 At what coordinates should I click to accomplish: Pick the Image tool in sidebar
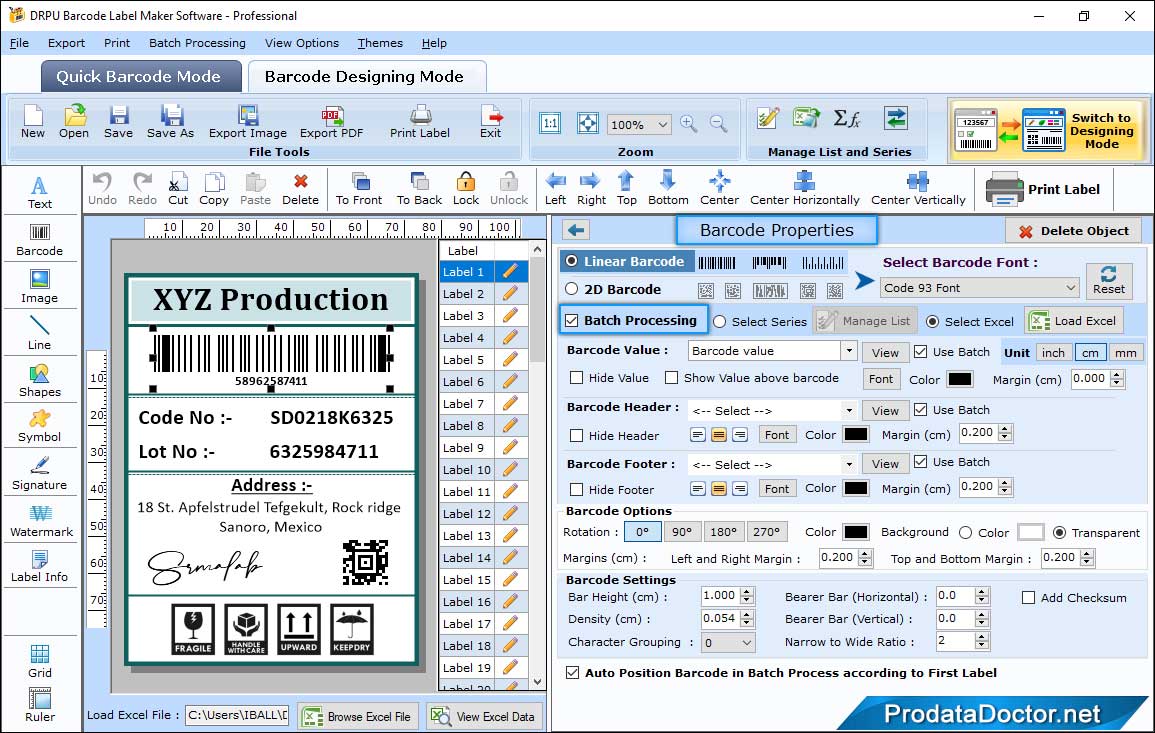(40, 287)
